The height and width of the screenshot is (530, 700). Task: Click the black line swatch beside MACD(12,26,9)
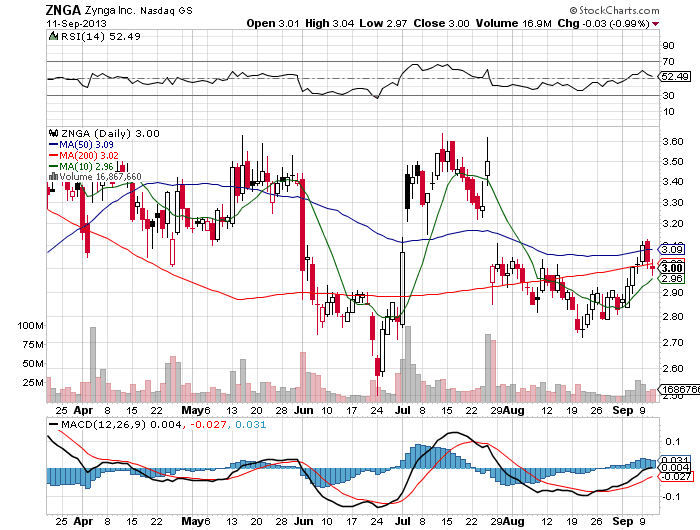click(x=54, y=425)
